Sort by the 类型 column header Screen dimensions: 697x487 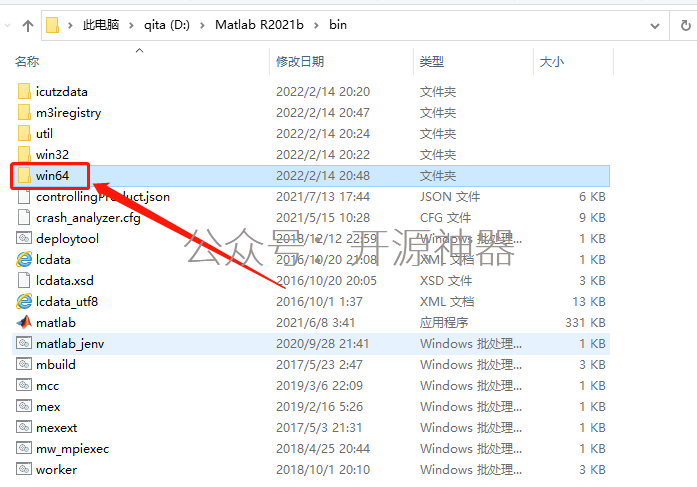tap(432, 62)
